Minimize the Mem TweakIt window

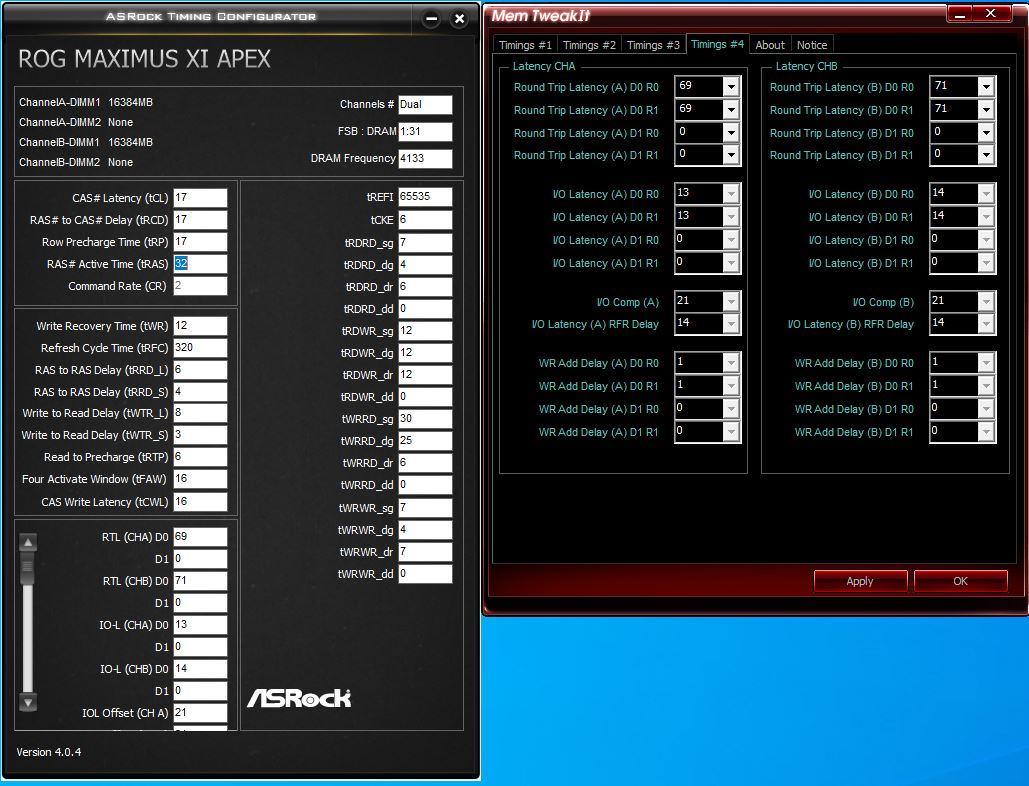point(959,14)
